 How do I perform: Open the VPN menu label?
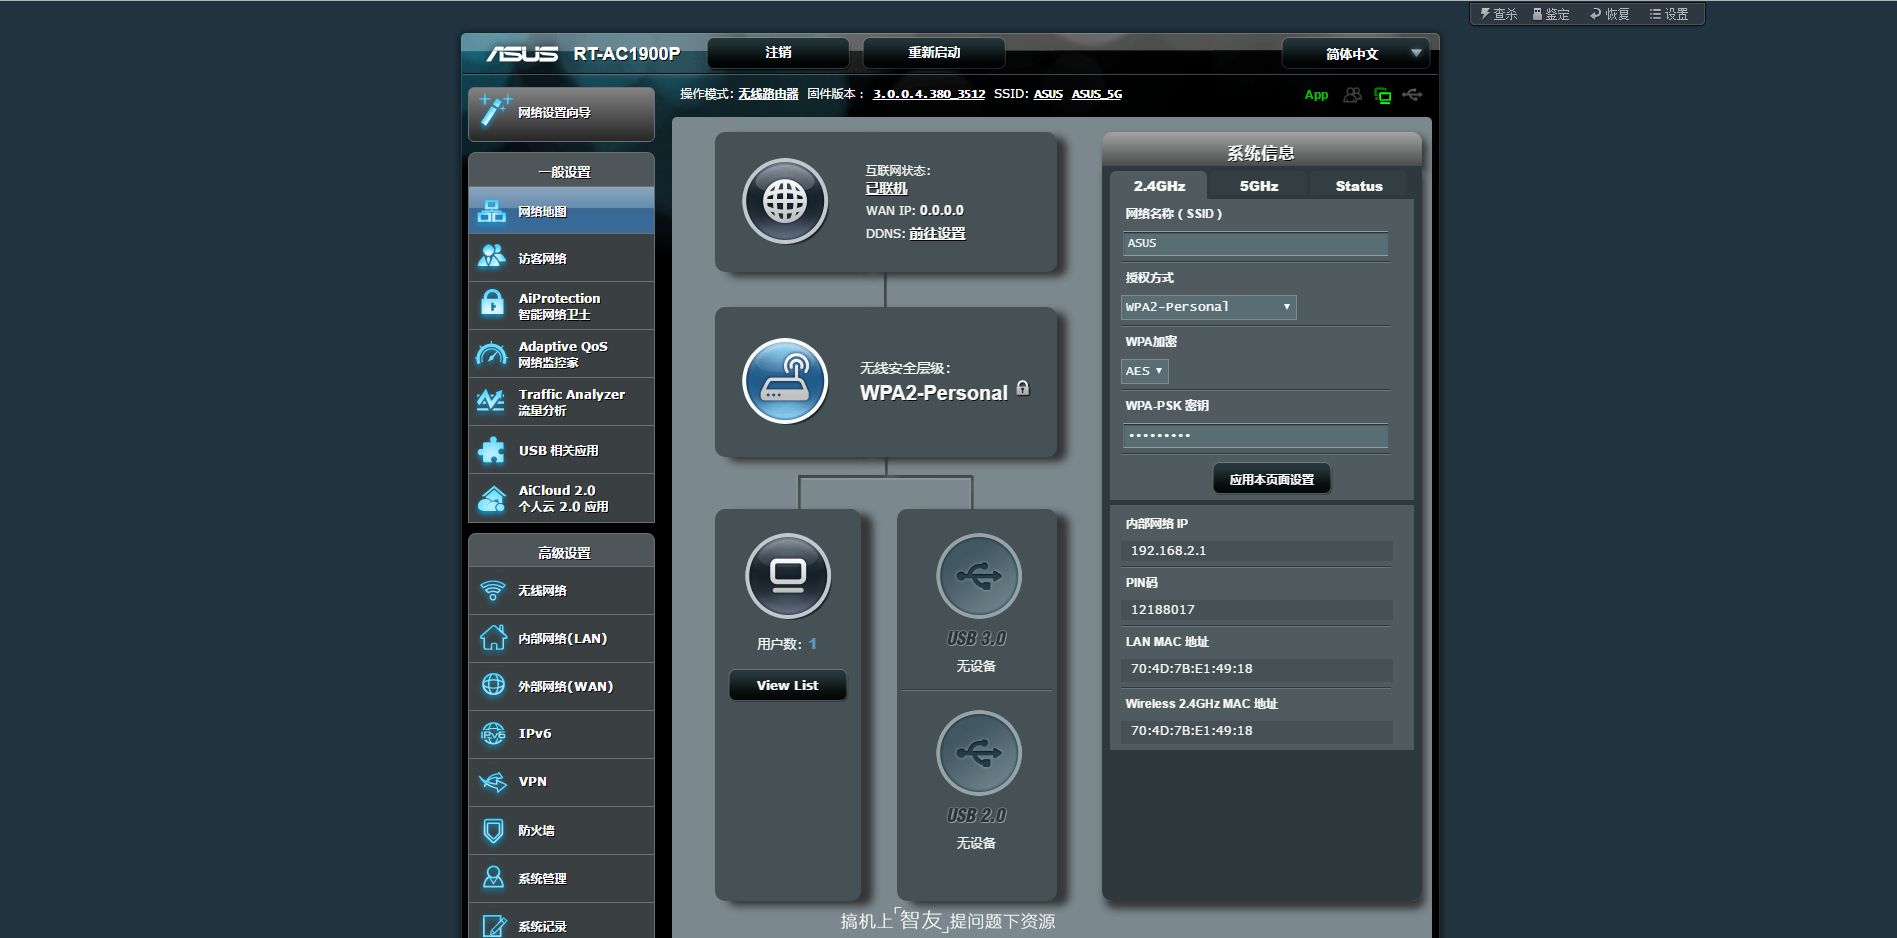[x=532, y=781]
